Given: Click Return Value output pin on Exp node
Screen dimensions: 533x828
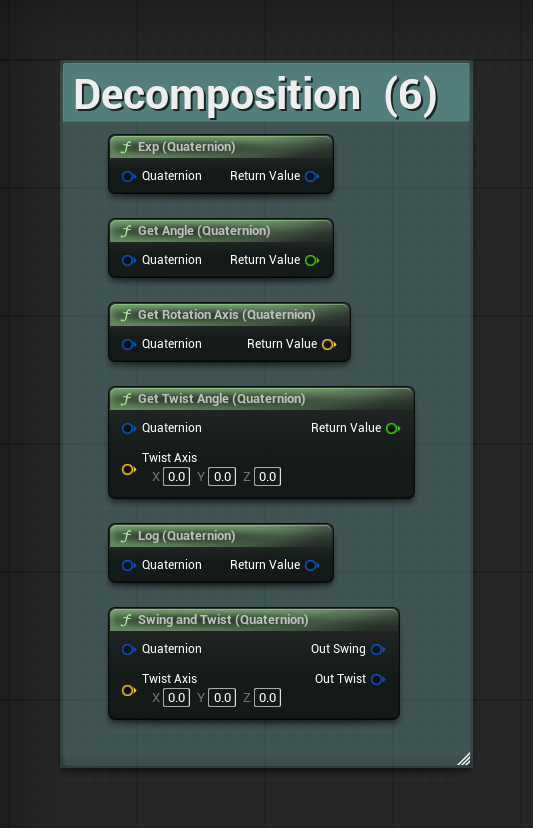Looking at the screenshot, I should (312, 176).
